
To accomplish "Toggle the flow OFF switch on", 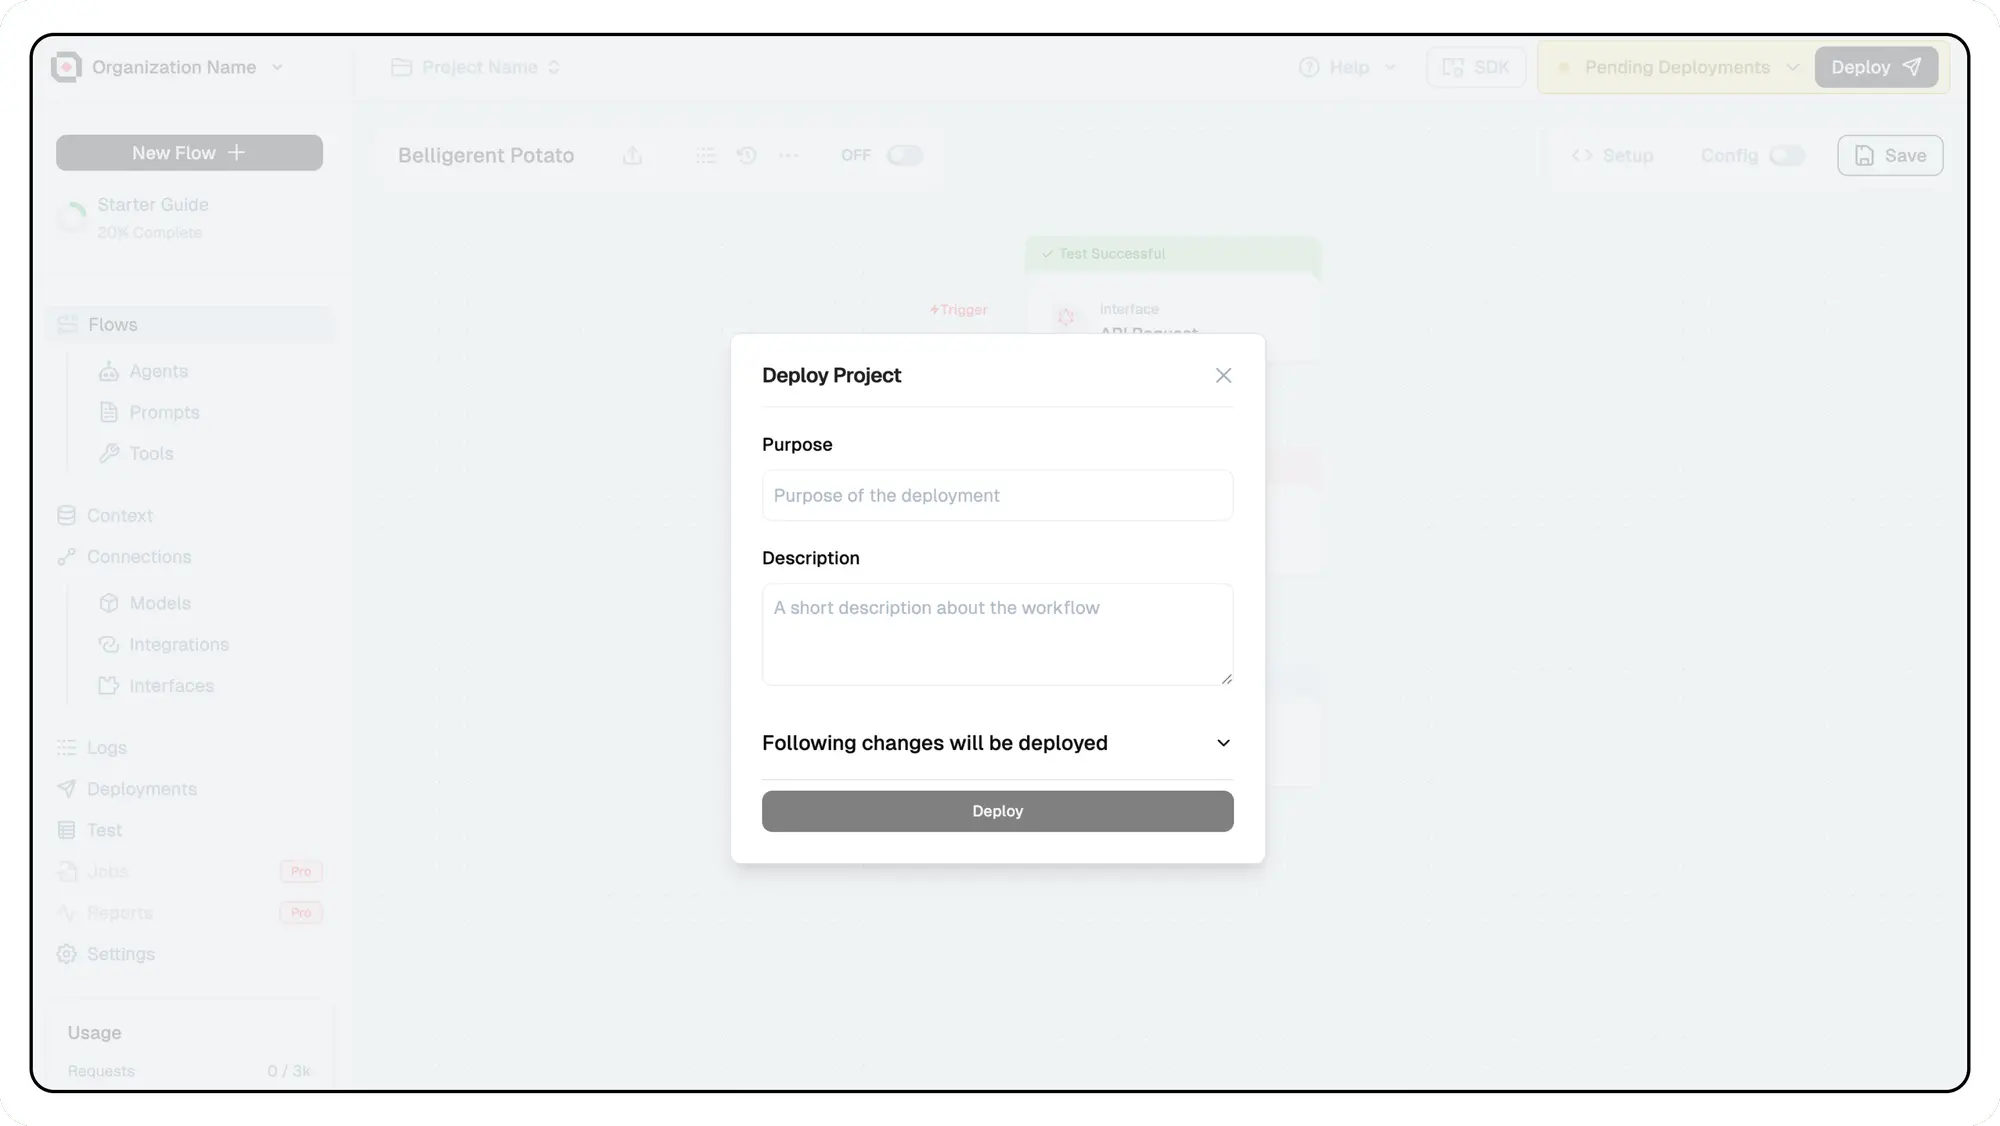I will 904,155.
